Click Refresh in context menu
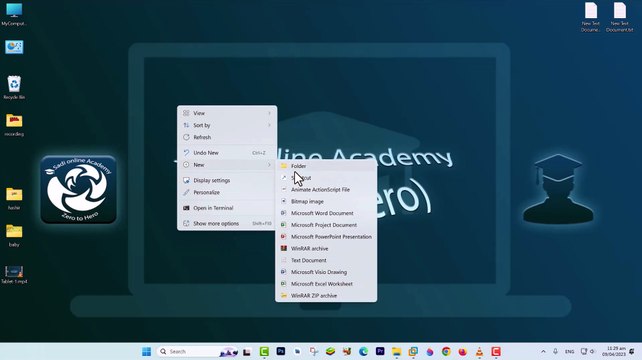This screenshot has width=642, height=360. 227,137
